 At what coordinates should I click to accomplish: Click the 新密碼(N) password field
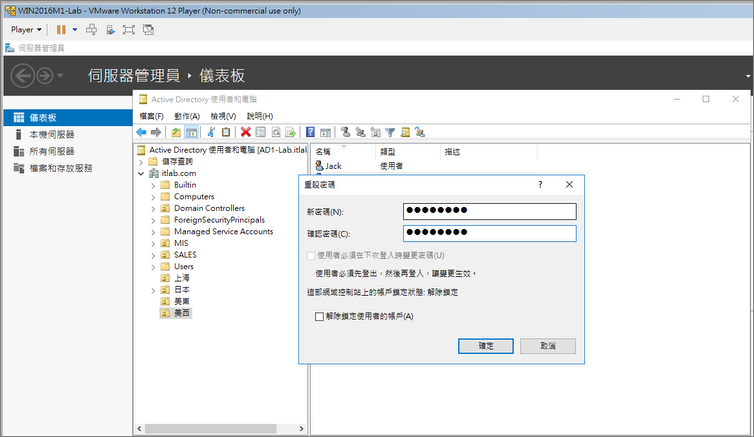point(490,212)
